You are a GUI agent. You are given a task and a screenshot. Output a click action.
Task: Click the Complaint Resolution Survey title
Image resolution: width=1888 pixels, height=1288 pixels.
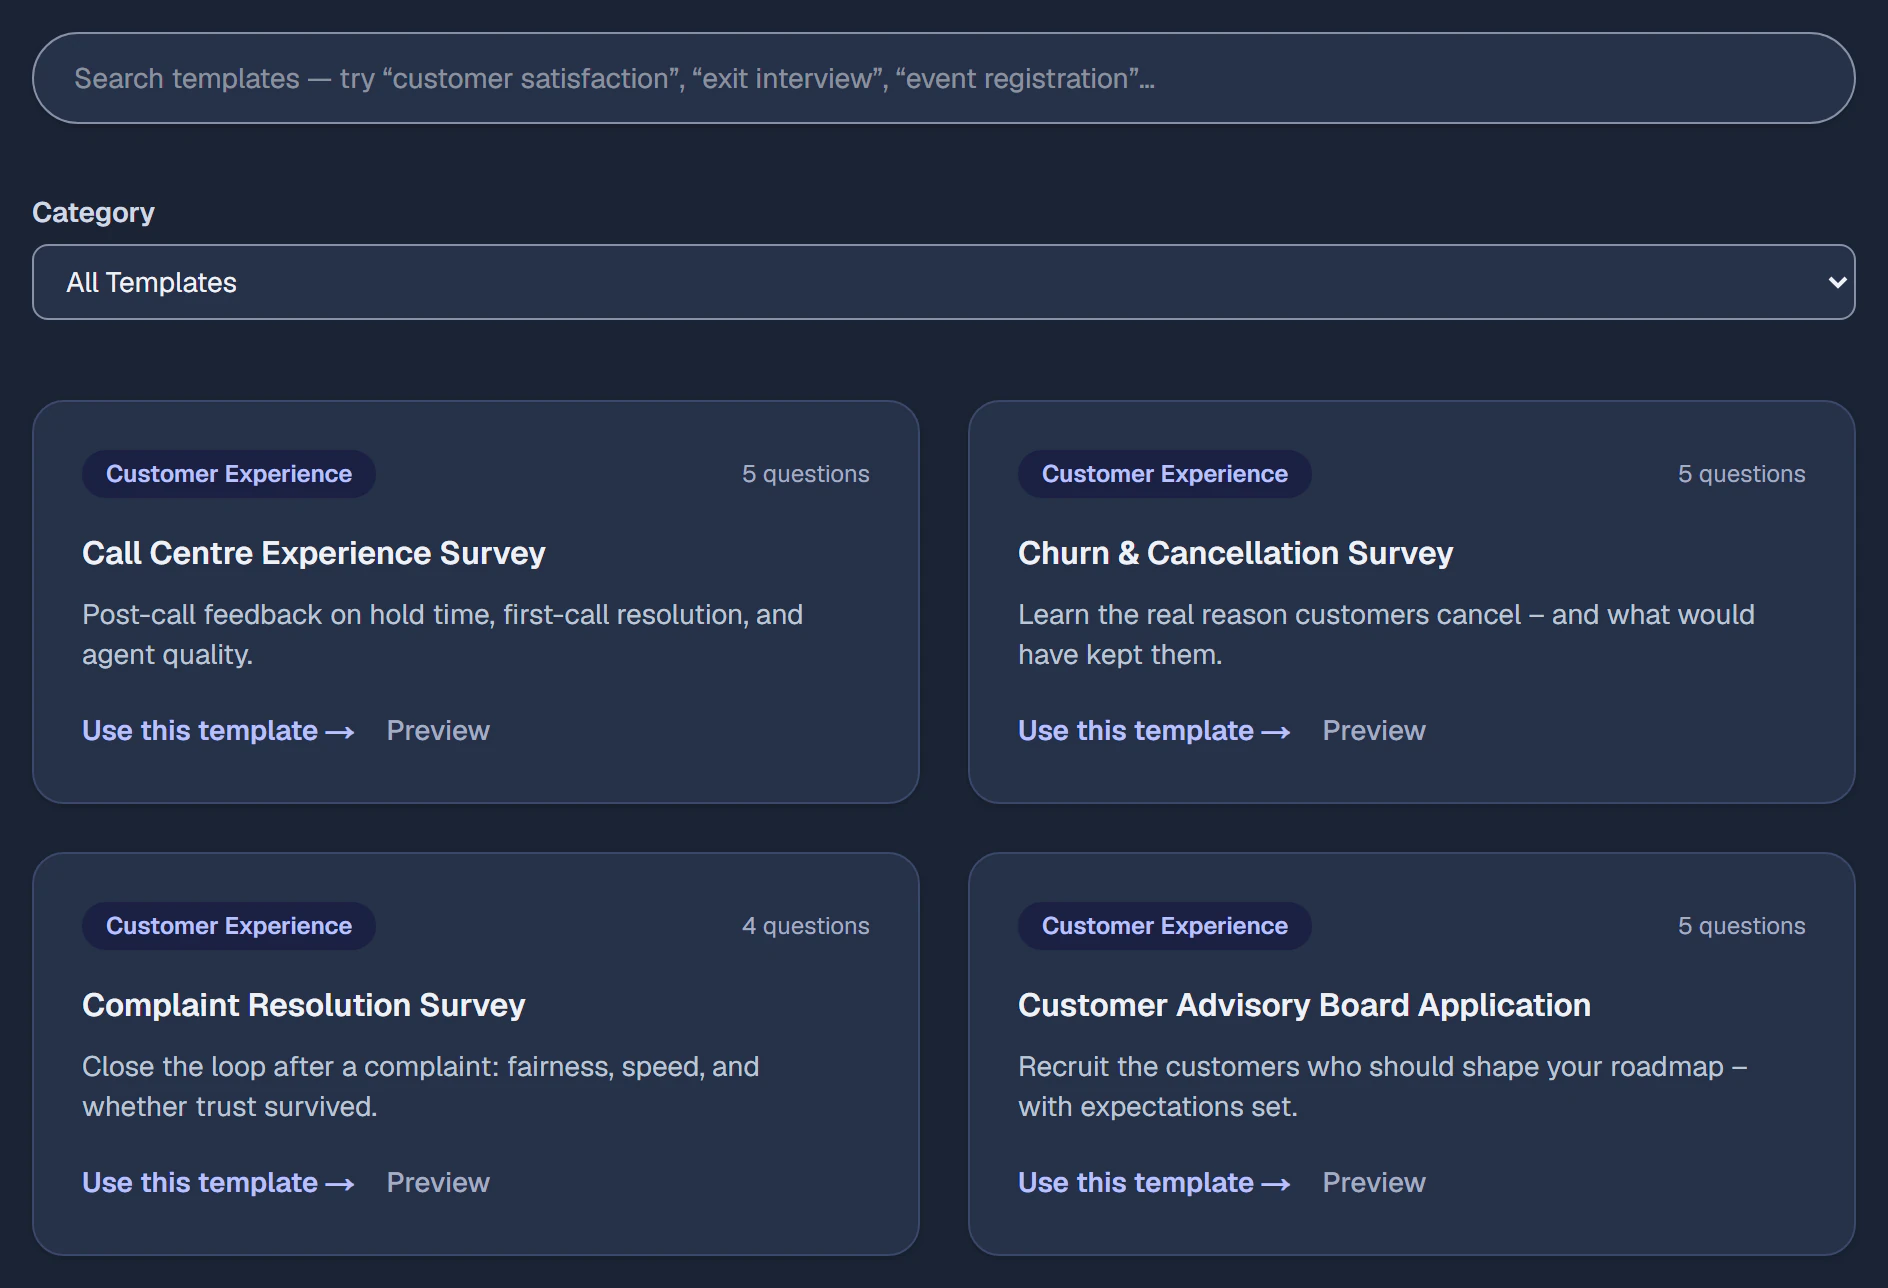[303, 1005]
